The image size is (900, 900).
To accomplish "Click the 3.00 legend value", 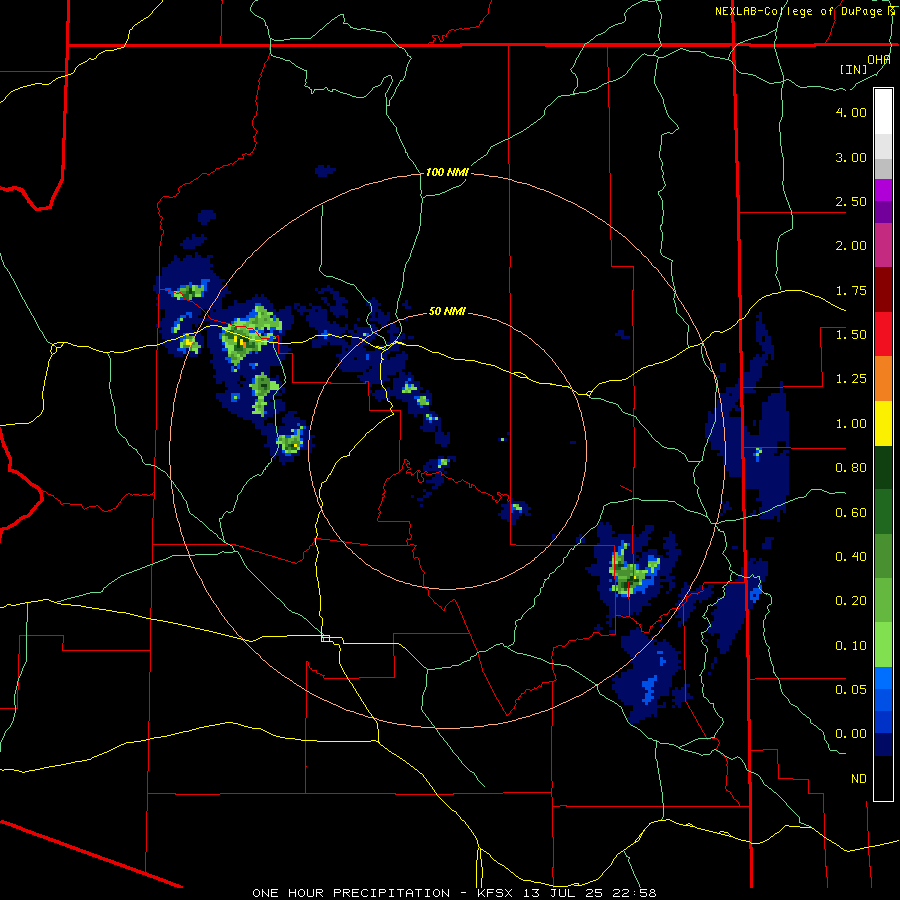I will click(x=851, y=157).
